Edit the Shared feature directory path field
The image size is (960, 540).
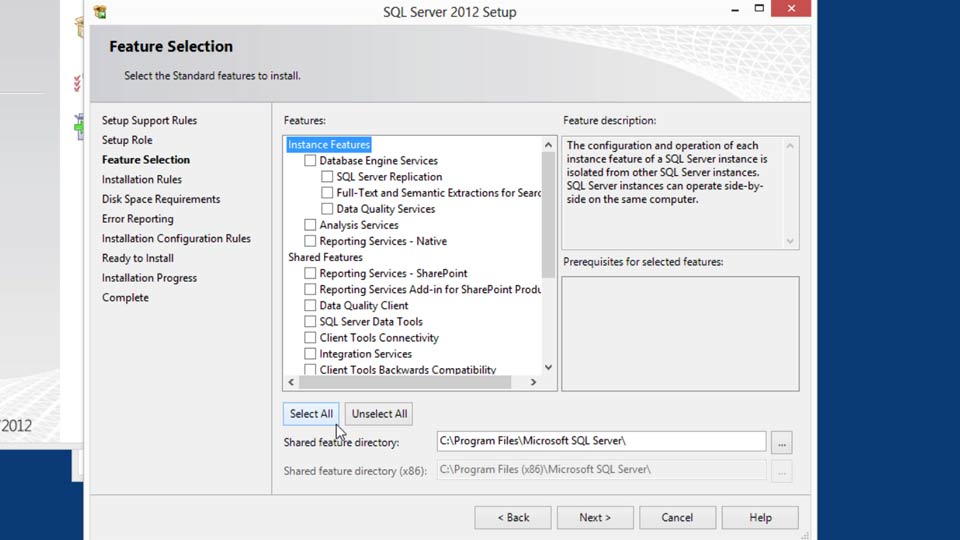(x=601, y=441)
